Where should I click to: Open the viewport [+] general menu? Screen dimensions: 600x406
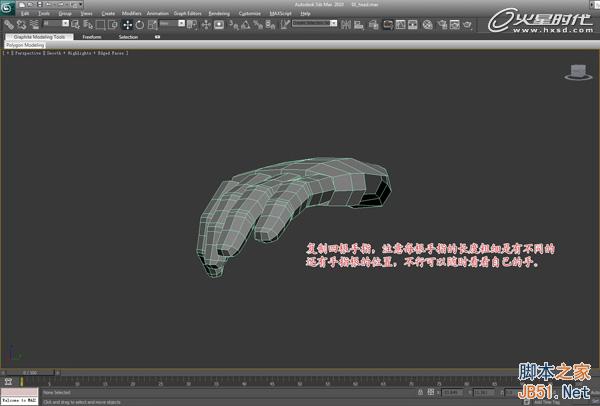(x=7, y=53)
